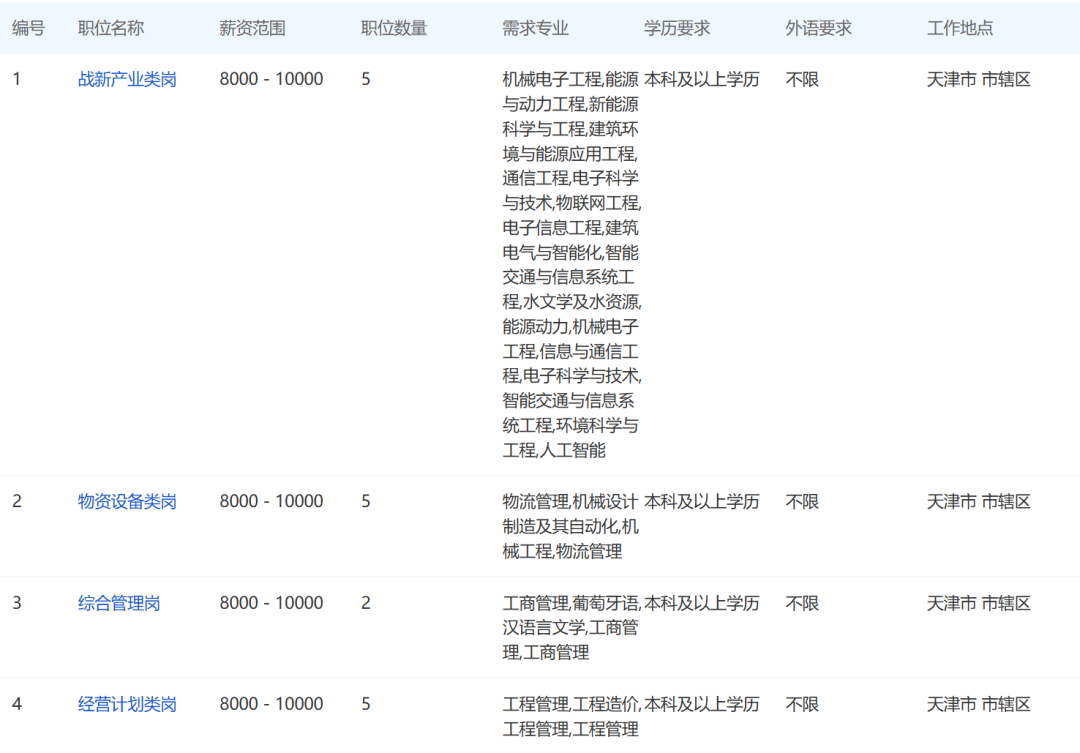
Task: Open the 物资设备类岗 job link
Action: (x=127, y=502)
